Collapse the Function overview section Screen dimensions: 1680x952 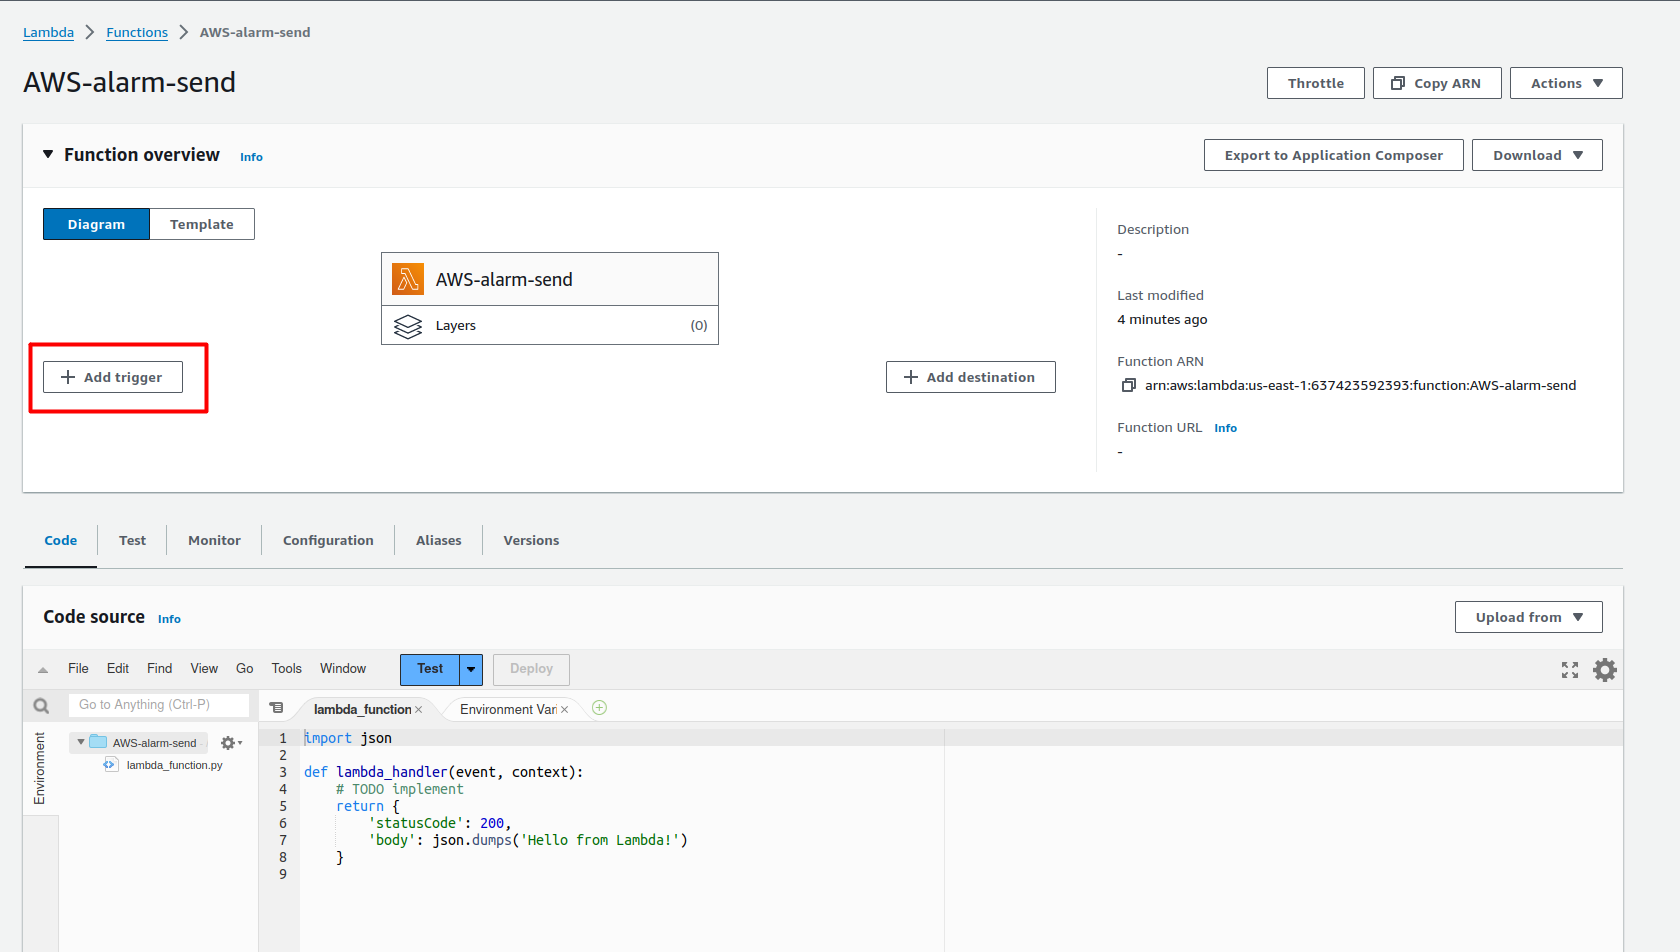tap(48, 154)
